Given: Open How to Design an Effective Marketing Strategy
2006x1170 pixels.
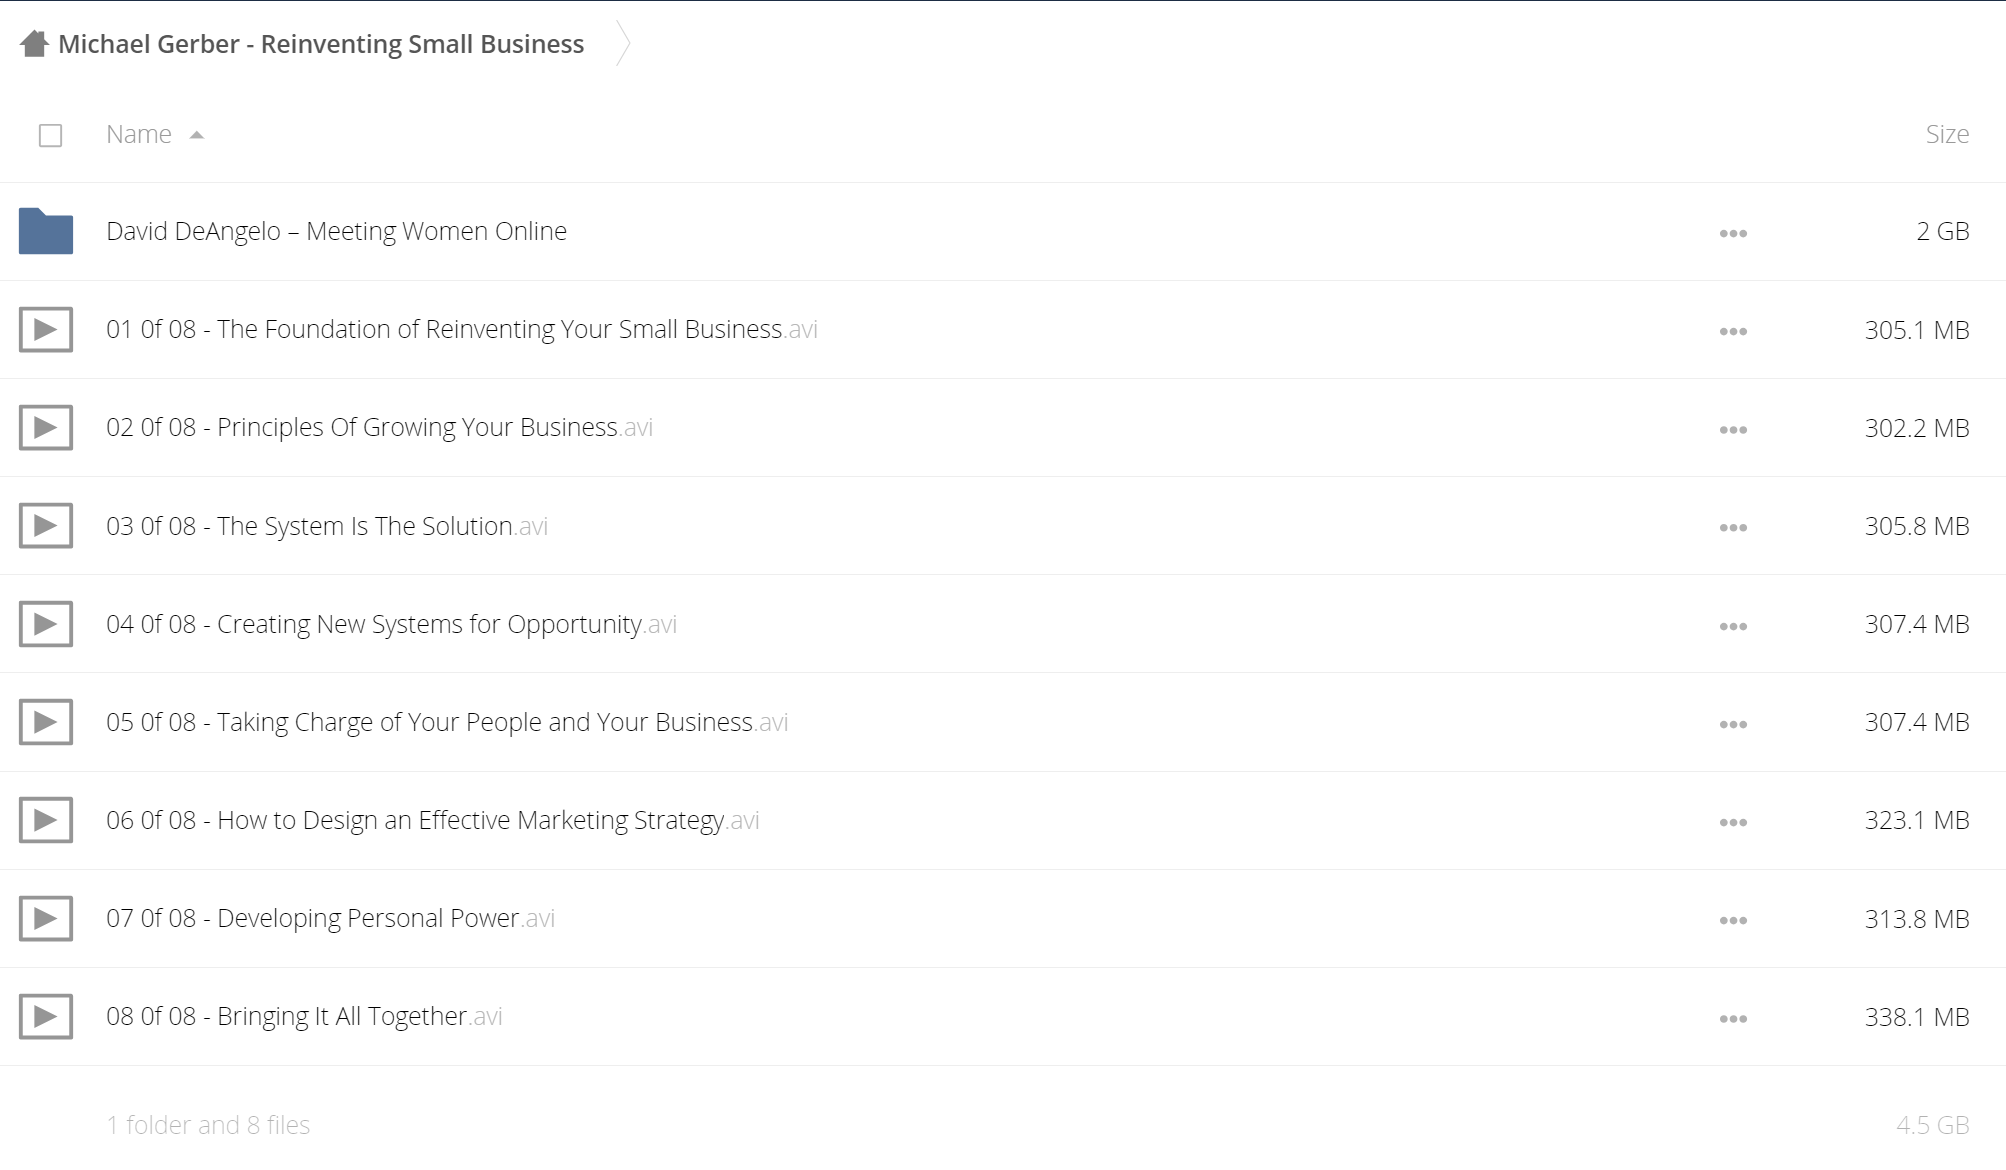Looking at the screenshot, I should point(433,820).
